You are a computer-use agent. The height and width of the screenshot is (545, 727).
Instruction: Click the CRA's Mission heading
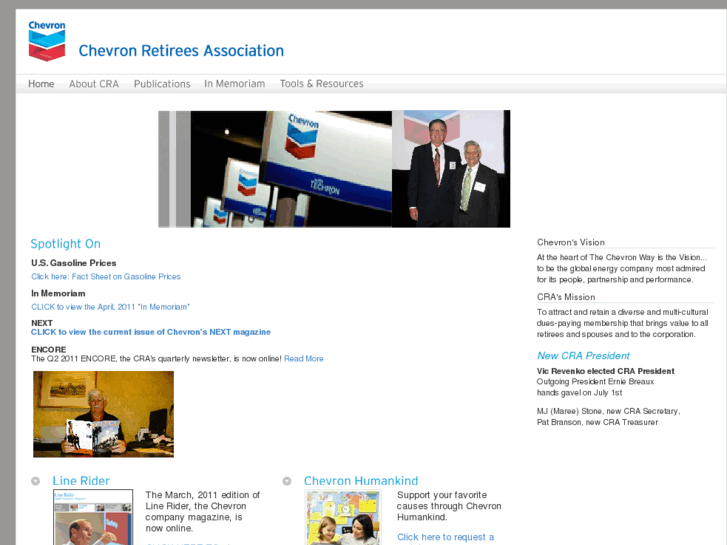click(566, 297)
